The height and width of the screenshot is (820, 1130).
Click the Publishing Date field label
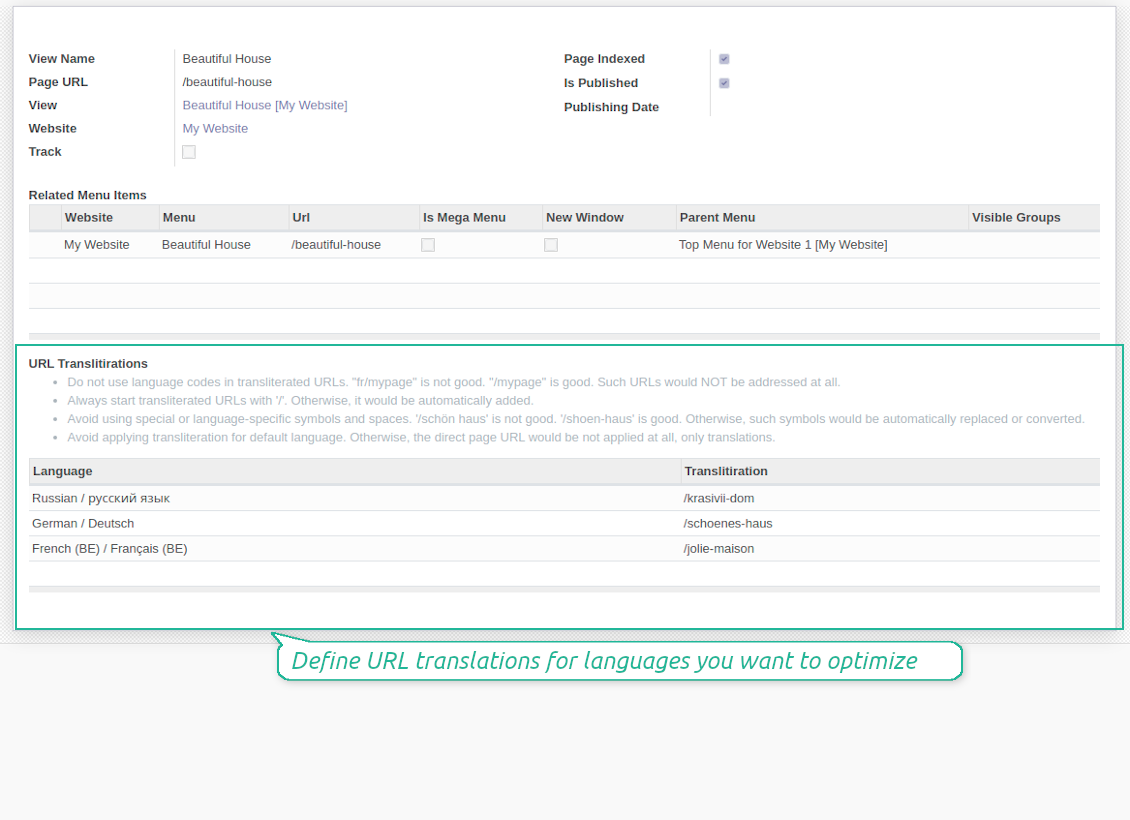(611, 107)
